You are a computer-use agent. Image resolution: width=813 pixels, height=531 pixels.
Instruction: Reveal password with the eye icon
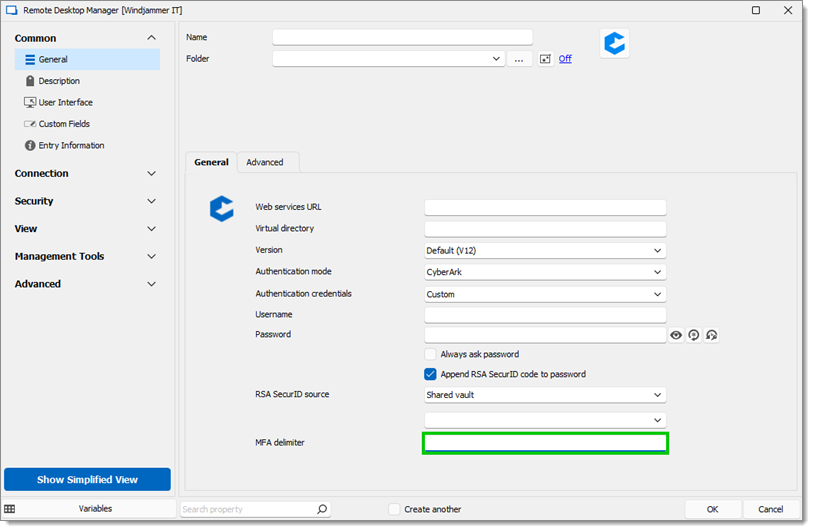coord(676,336)
